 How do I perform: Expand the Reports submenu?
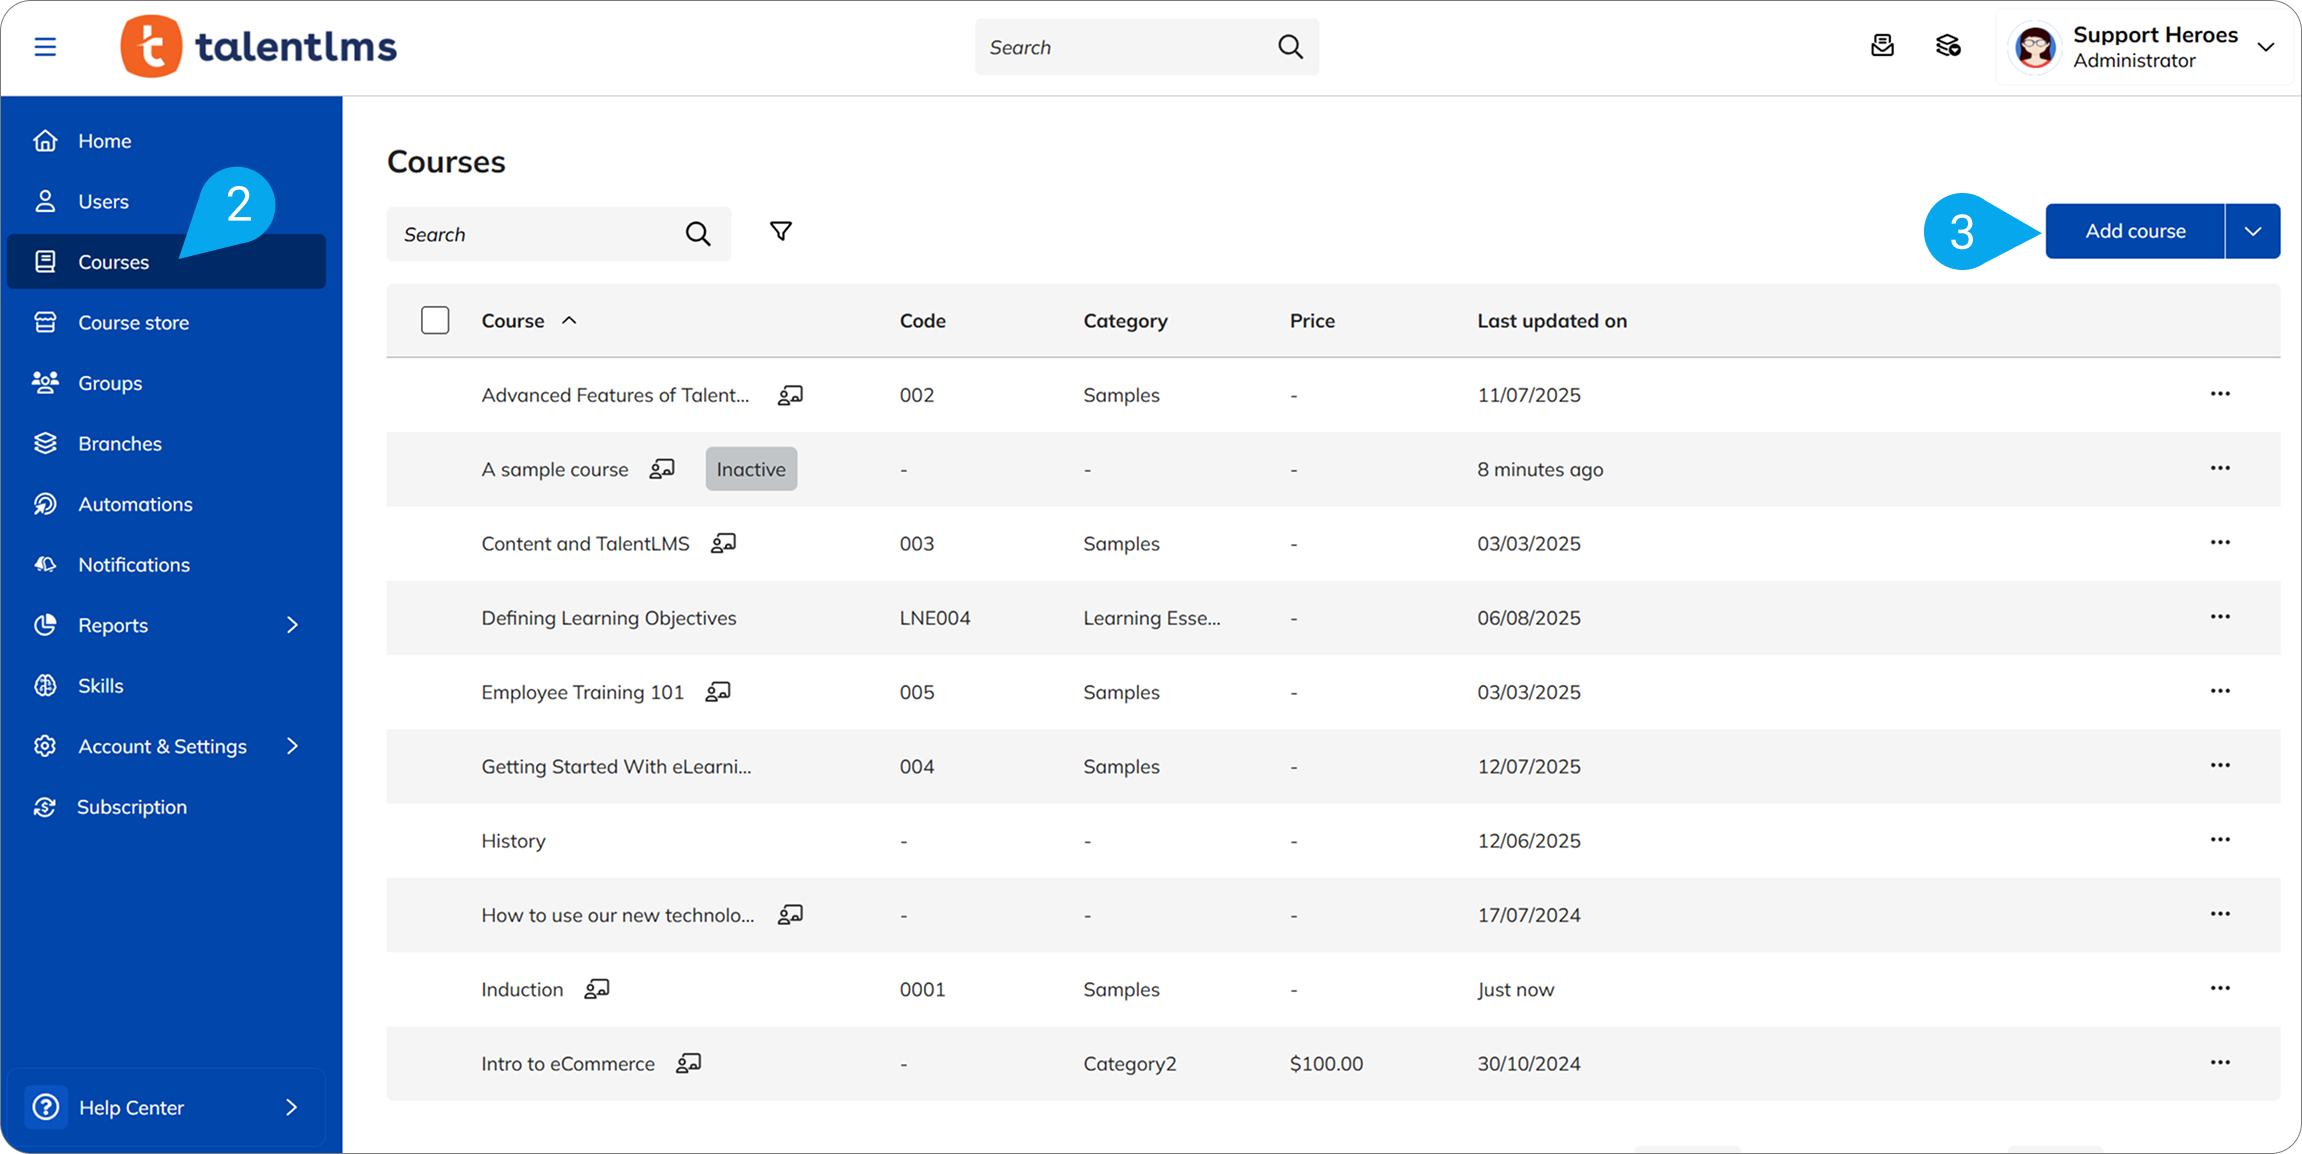[292, 625]
